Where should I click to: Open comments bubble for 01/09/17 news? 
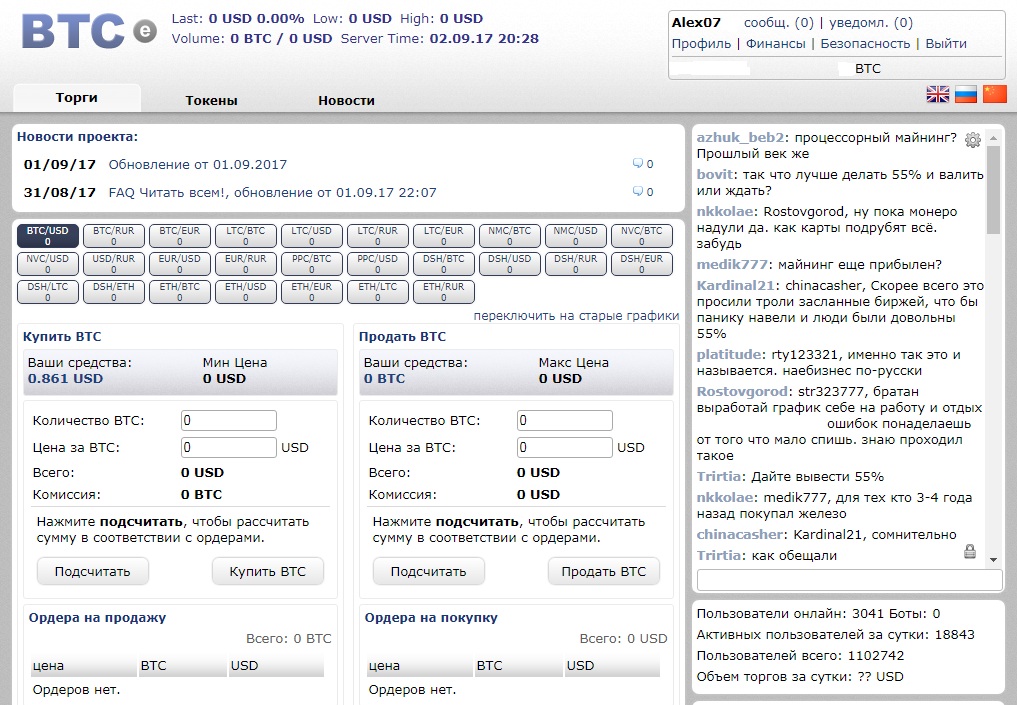click(x=638, y=163)
